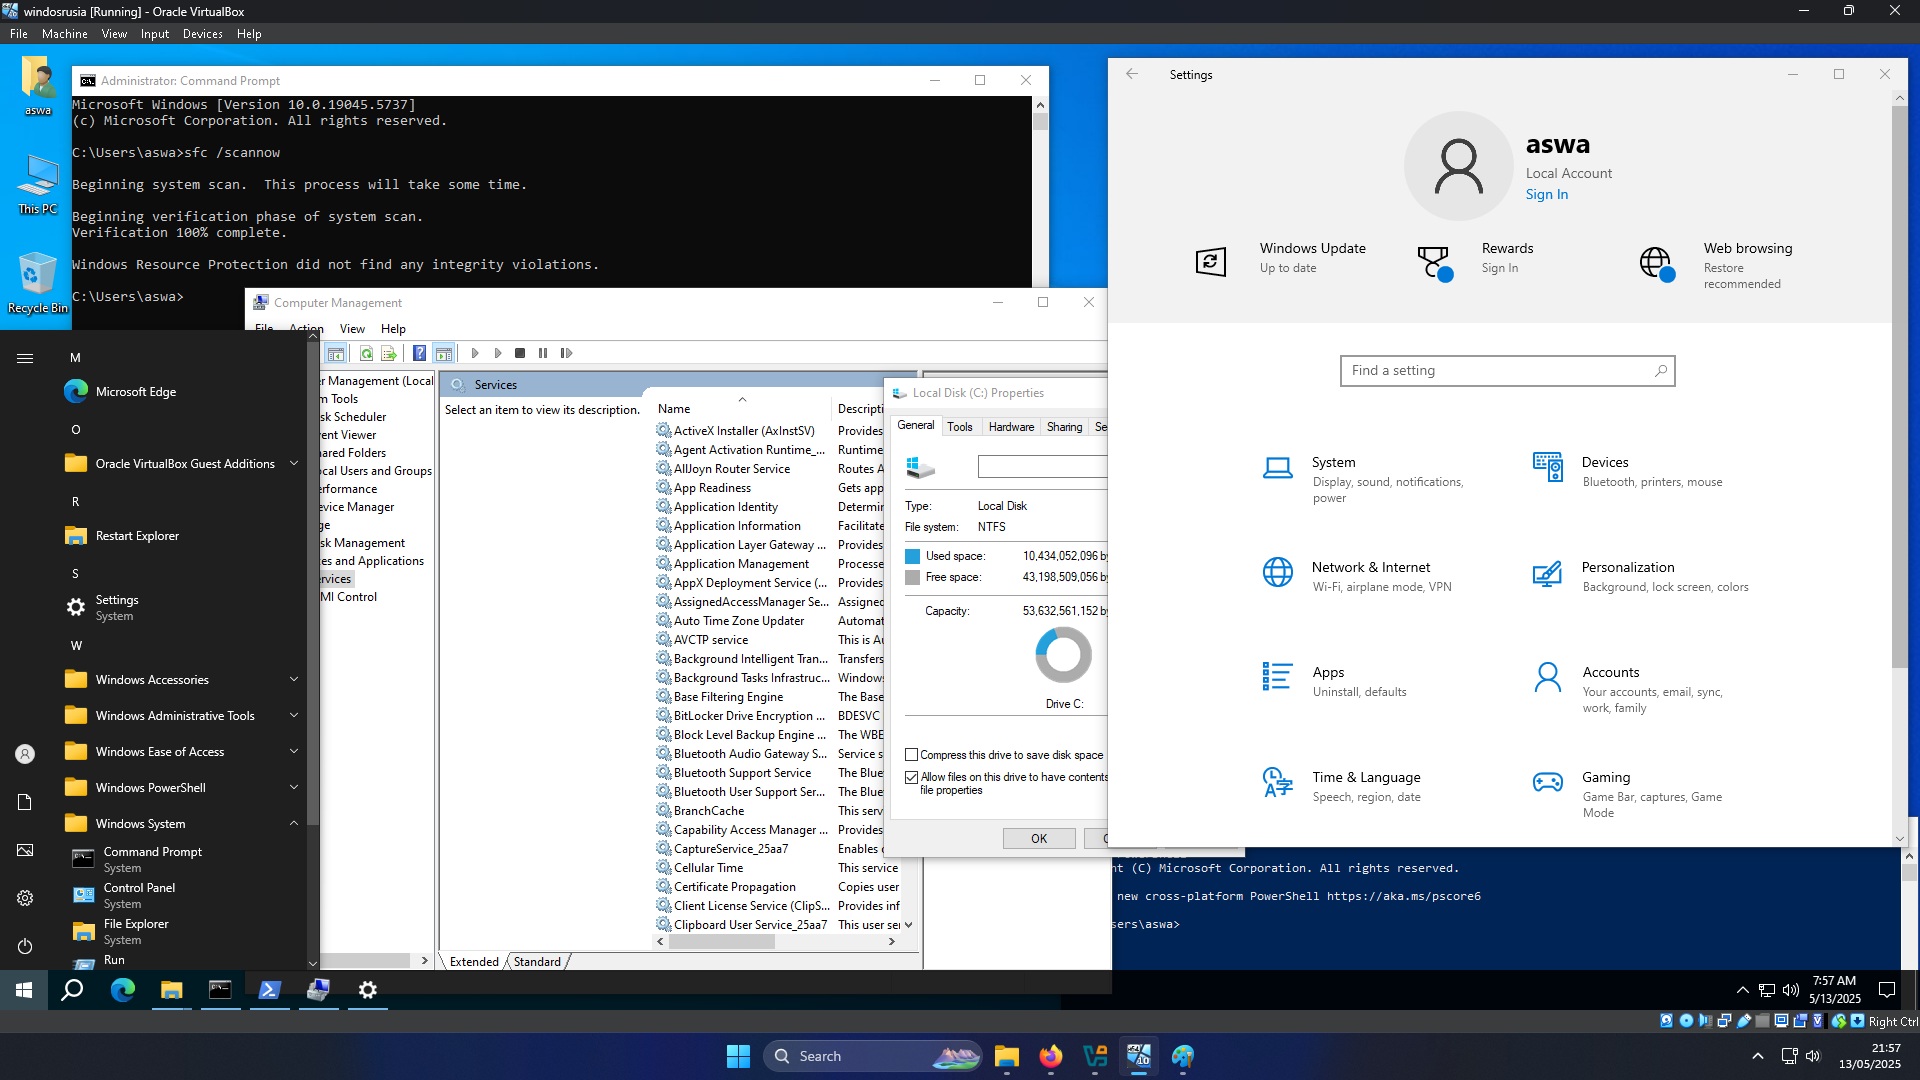Viewport: 1920px width, 1080px height.
Task: Click the Power icon in Start menu rail
Action: tap(25, 946)
